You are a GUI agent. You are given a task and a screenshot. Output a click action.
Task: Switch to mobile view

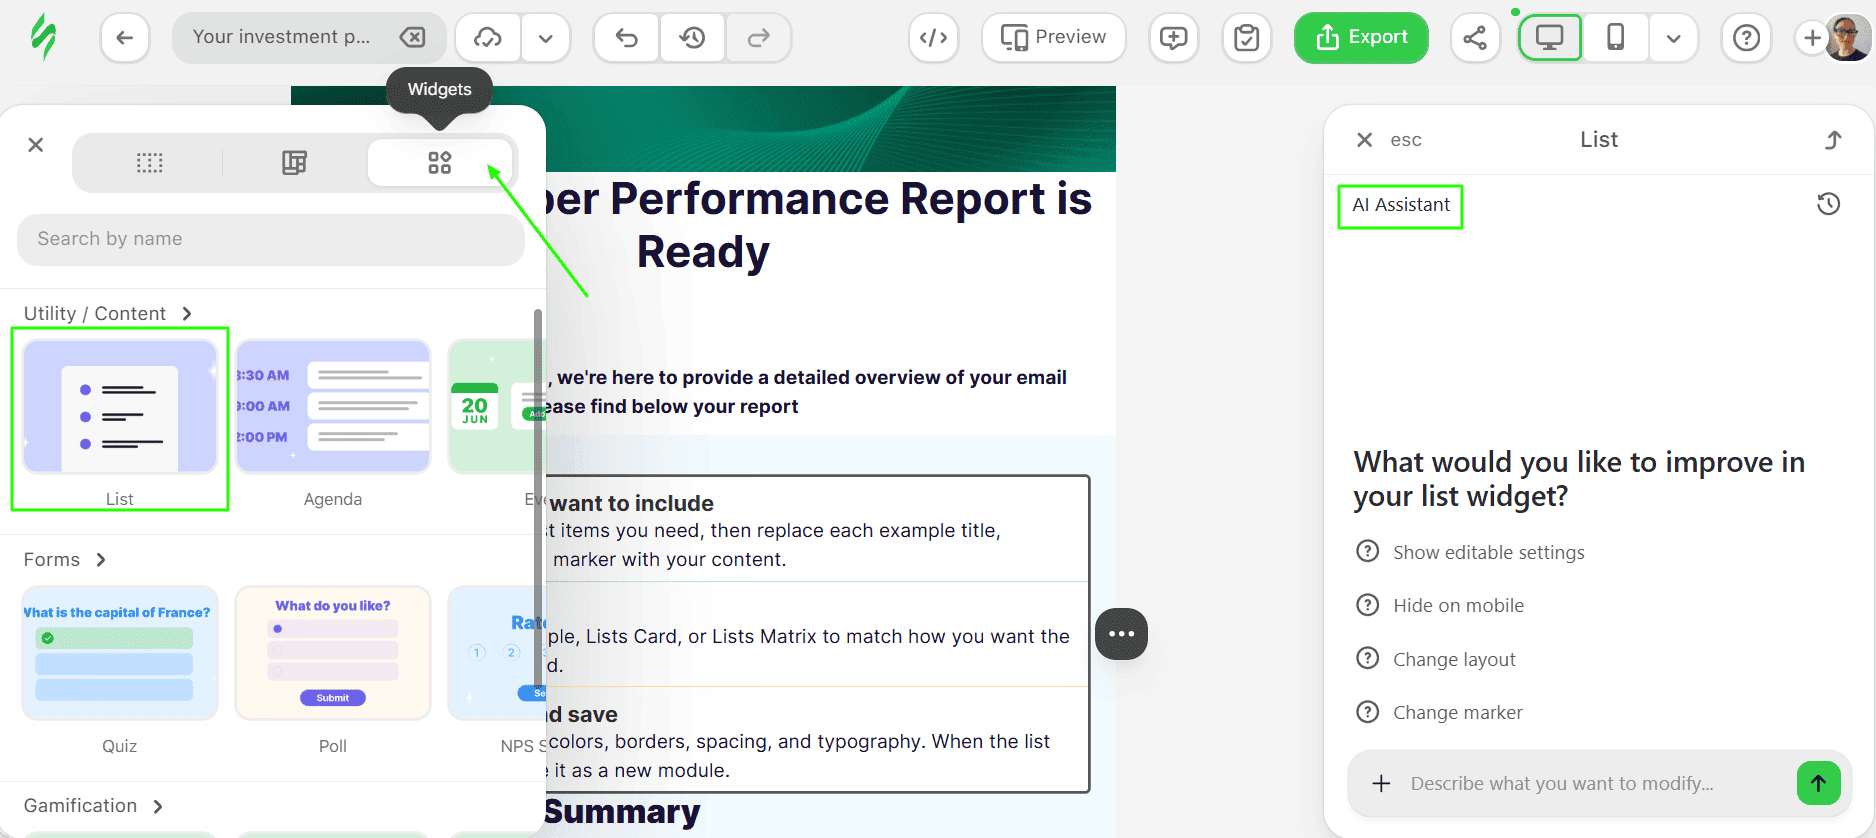(x=1615, y=38)
